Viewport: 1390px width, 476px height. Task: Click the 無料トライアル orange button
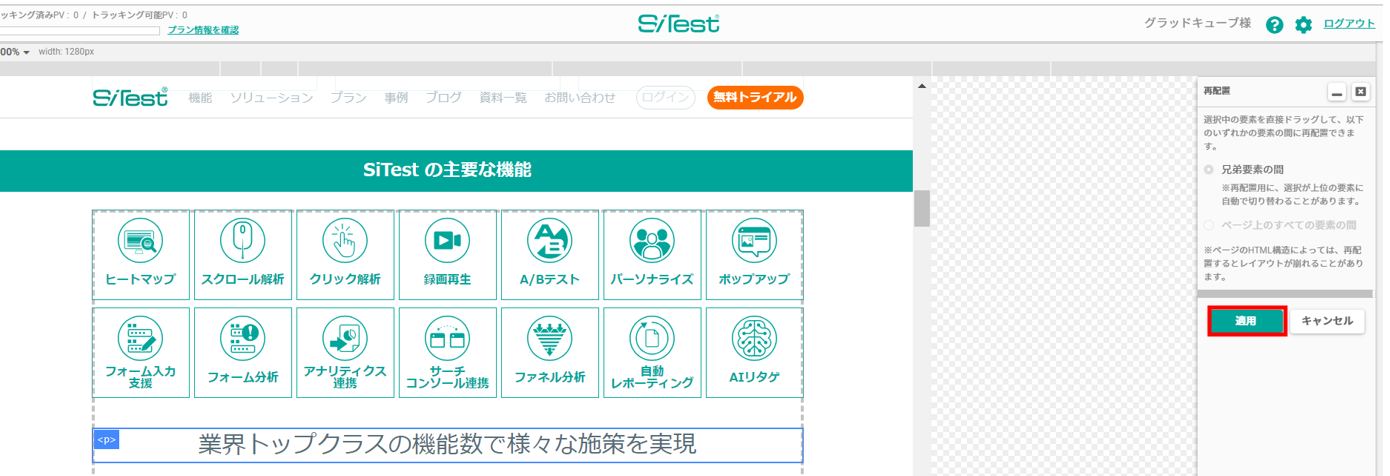(755, 98)
